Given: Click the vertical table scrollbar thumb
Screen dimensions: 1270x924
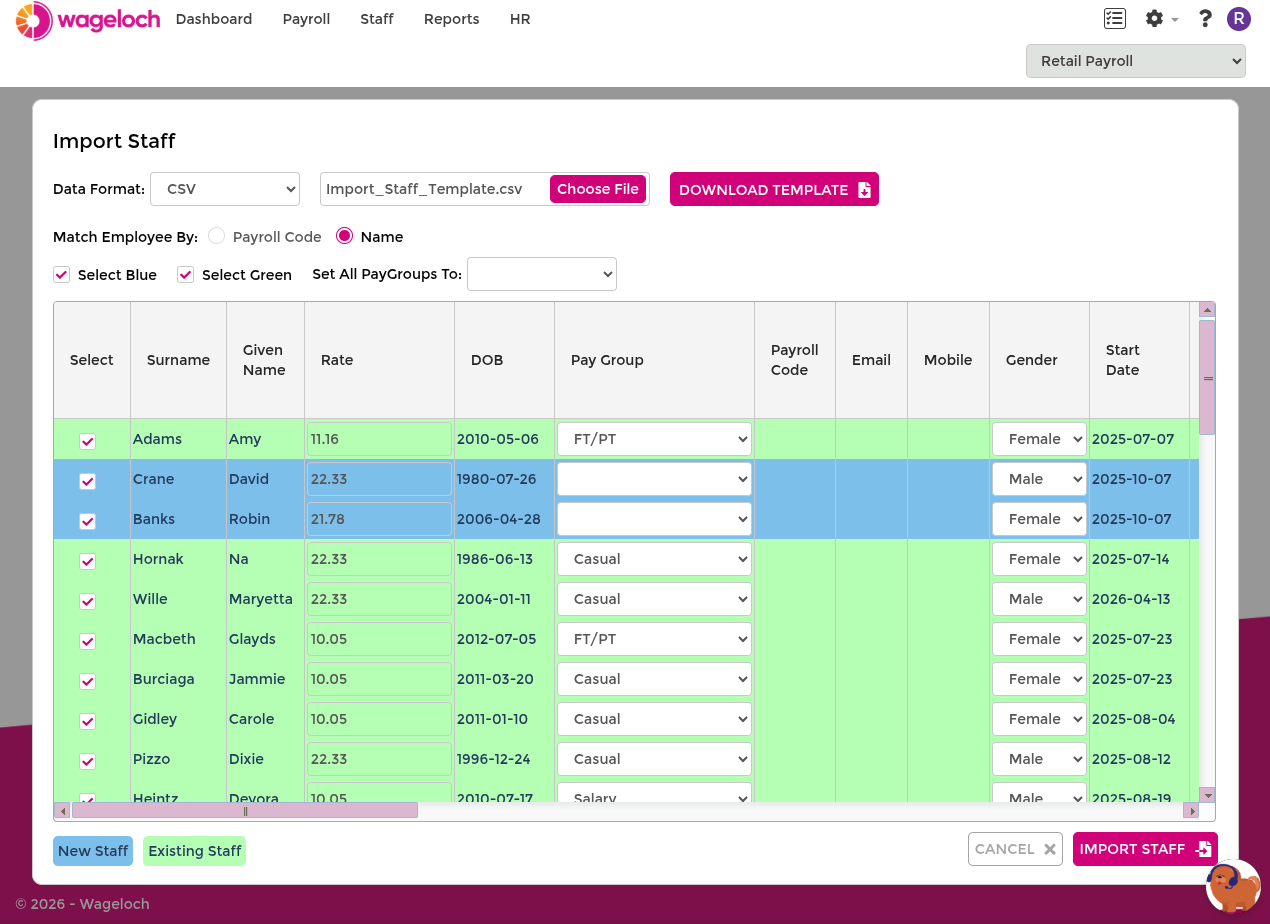Looking at the screenshot, I should 1207,377.
